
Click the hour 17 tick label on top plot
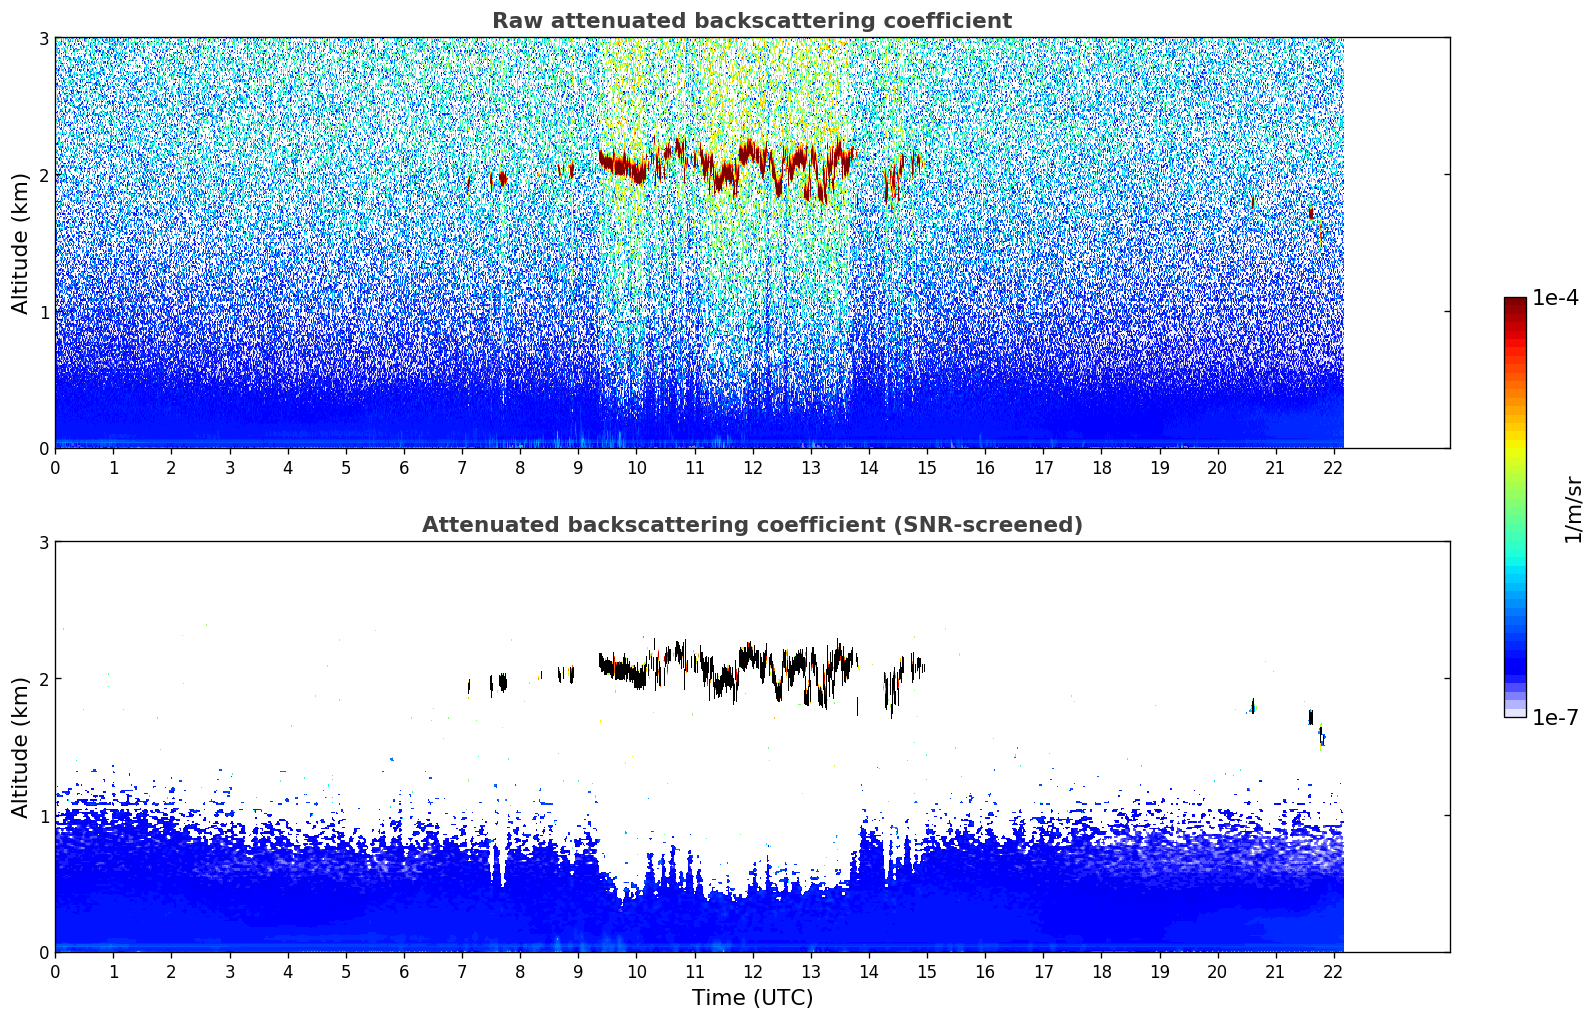point(1043,467)
